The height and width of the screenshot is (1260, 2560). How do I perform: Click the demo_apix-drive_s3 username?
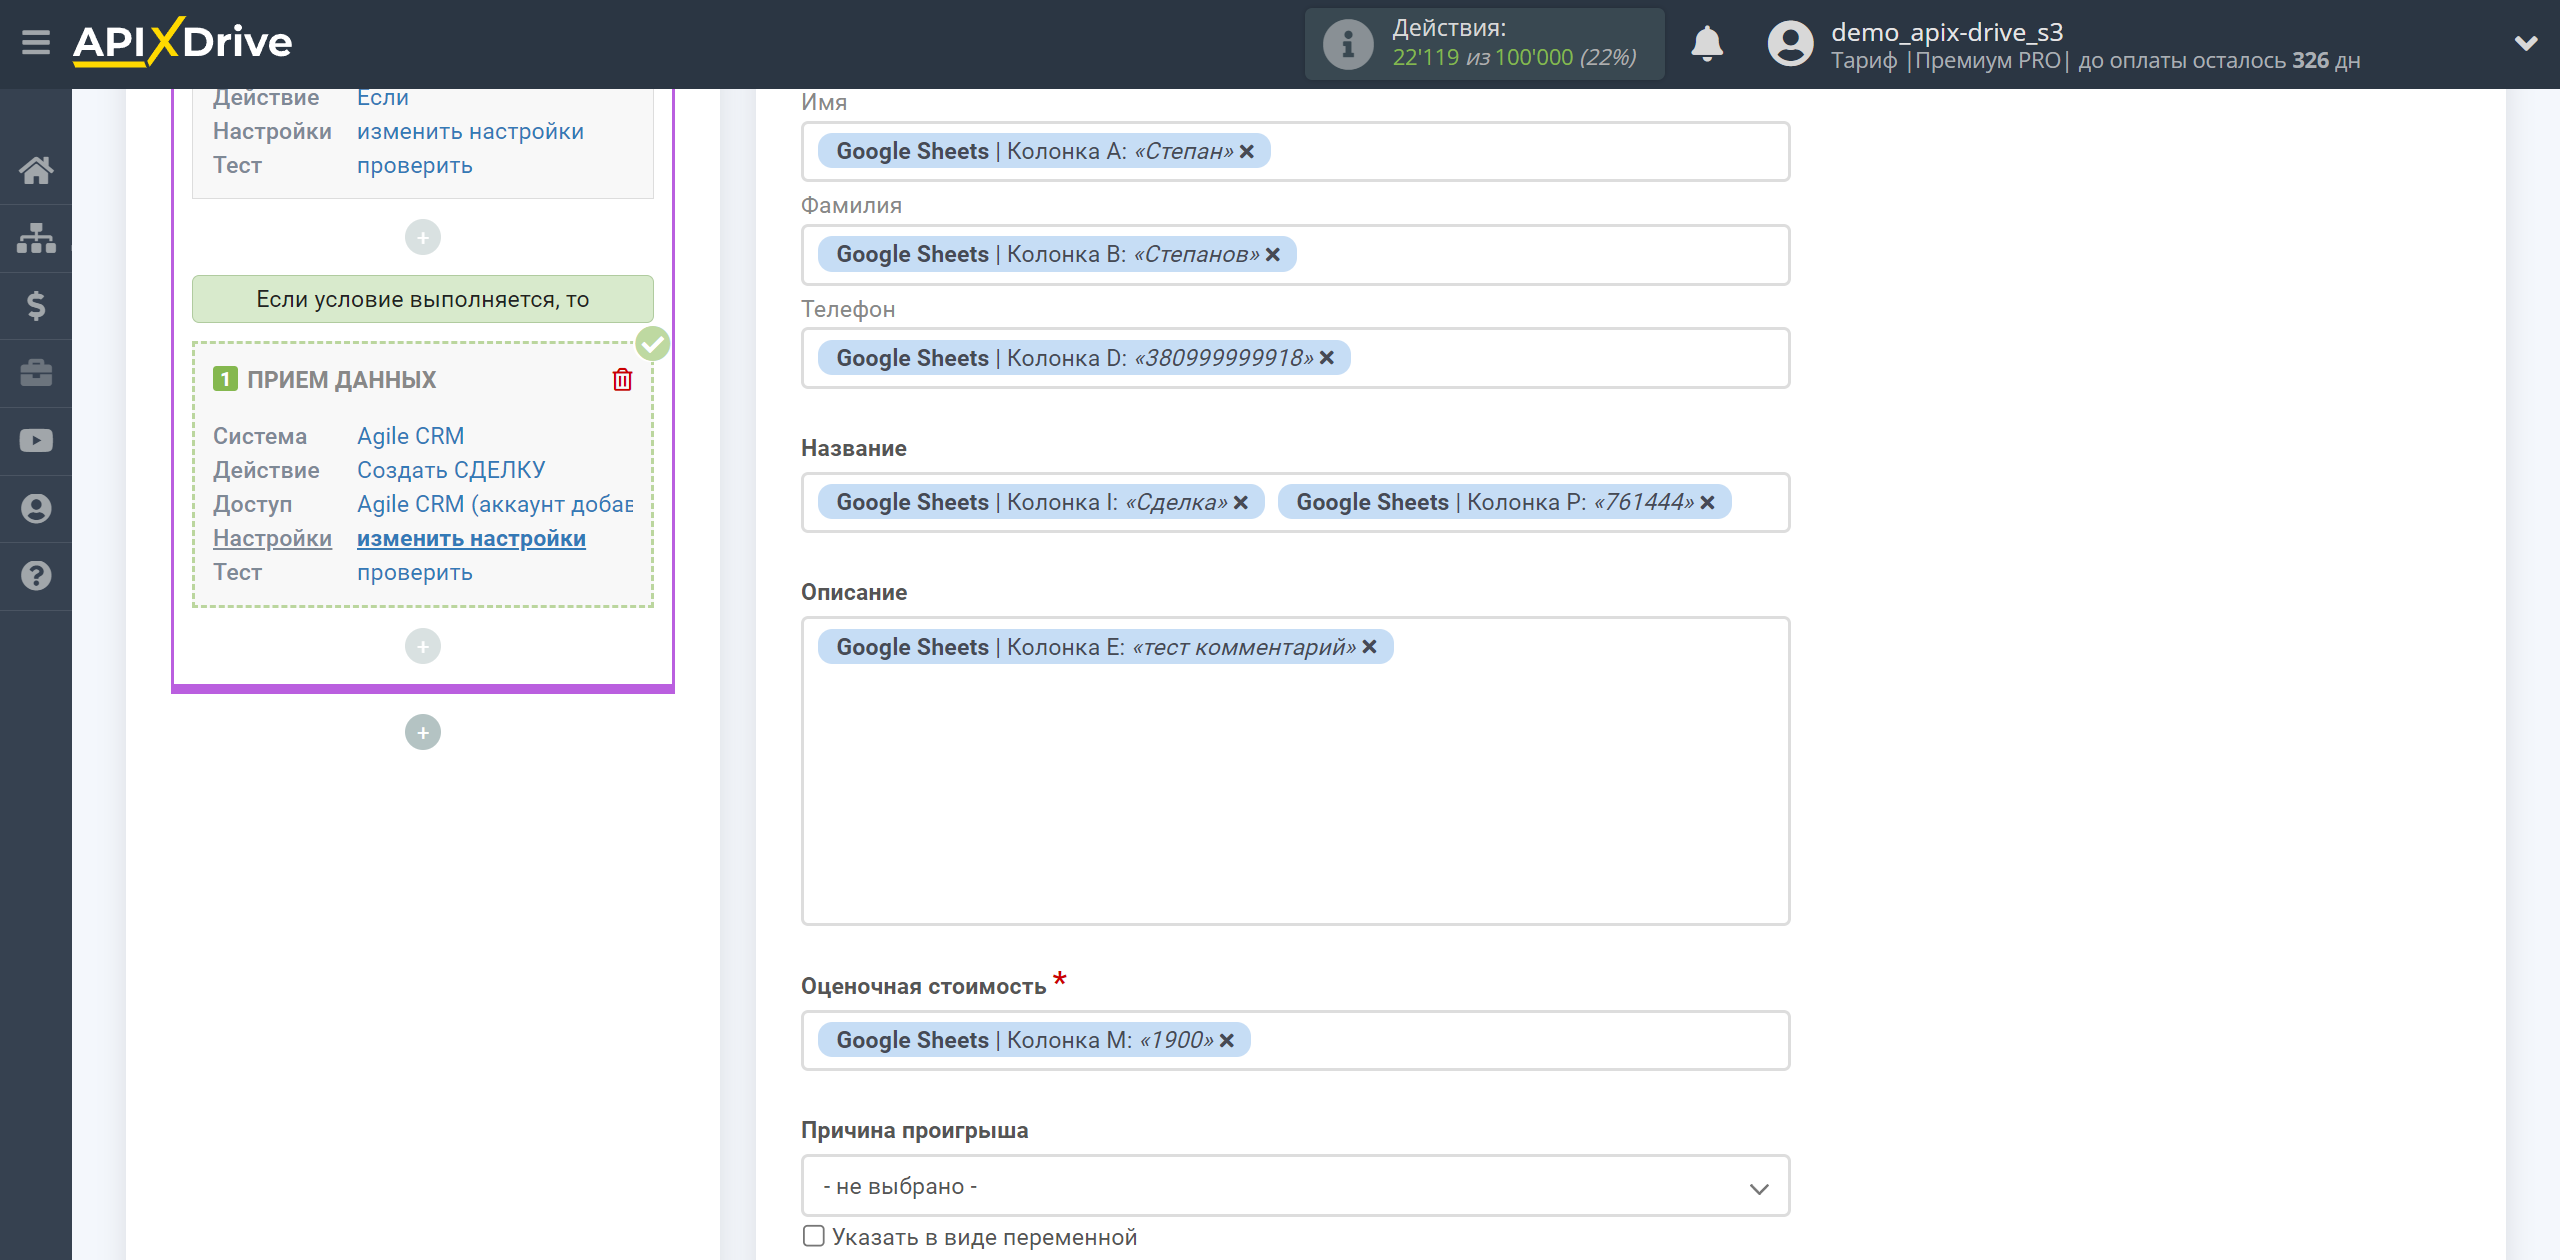click(x=1947, y=32)
